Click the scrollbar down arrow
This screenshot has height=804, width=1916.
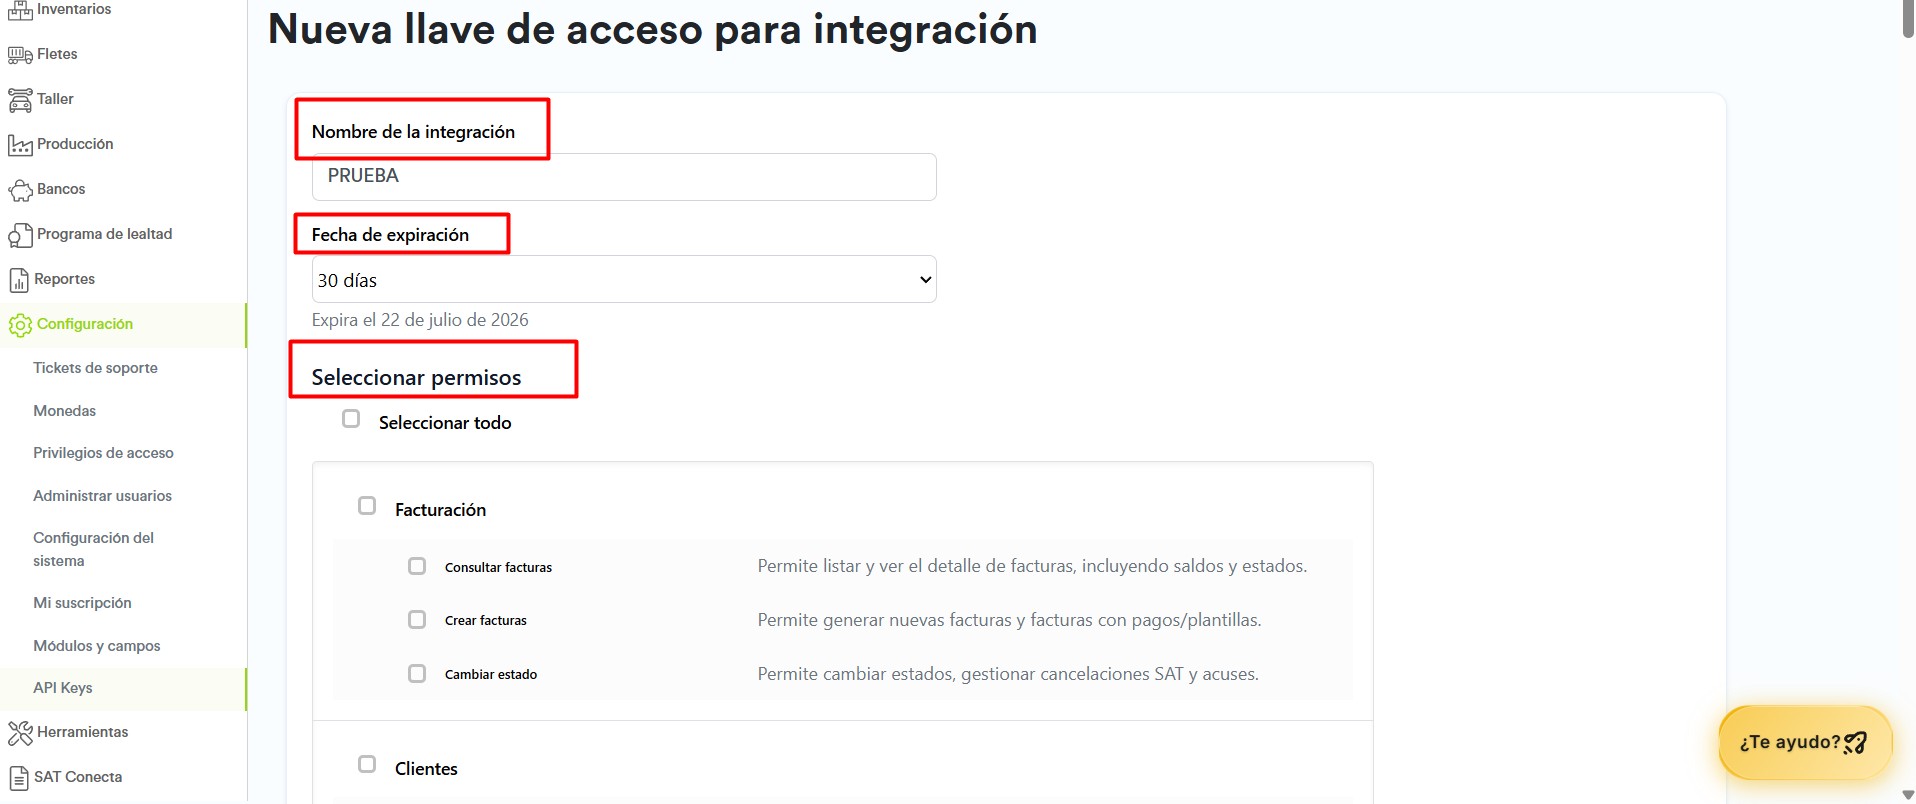[x=1908, y=795]
